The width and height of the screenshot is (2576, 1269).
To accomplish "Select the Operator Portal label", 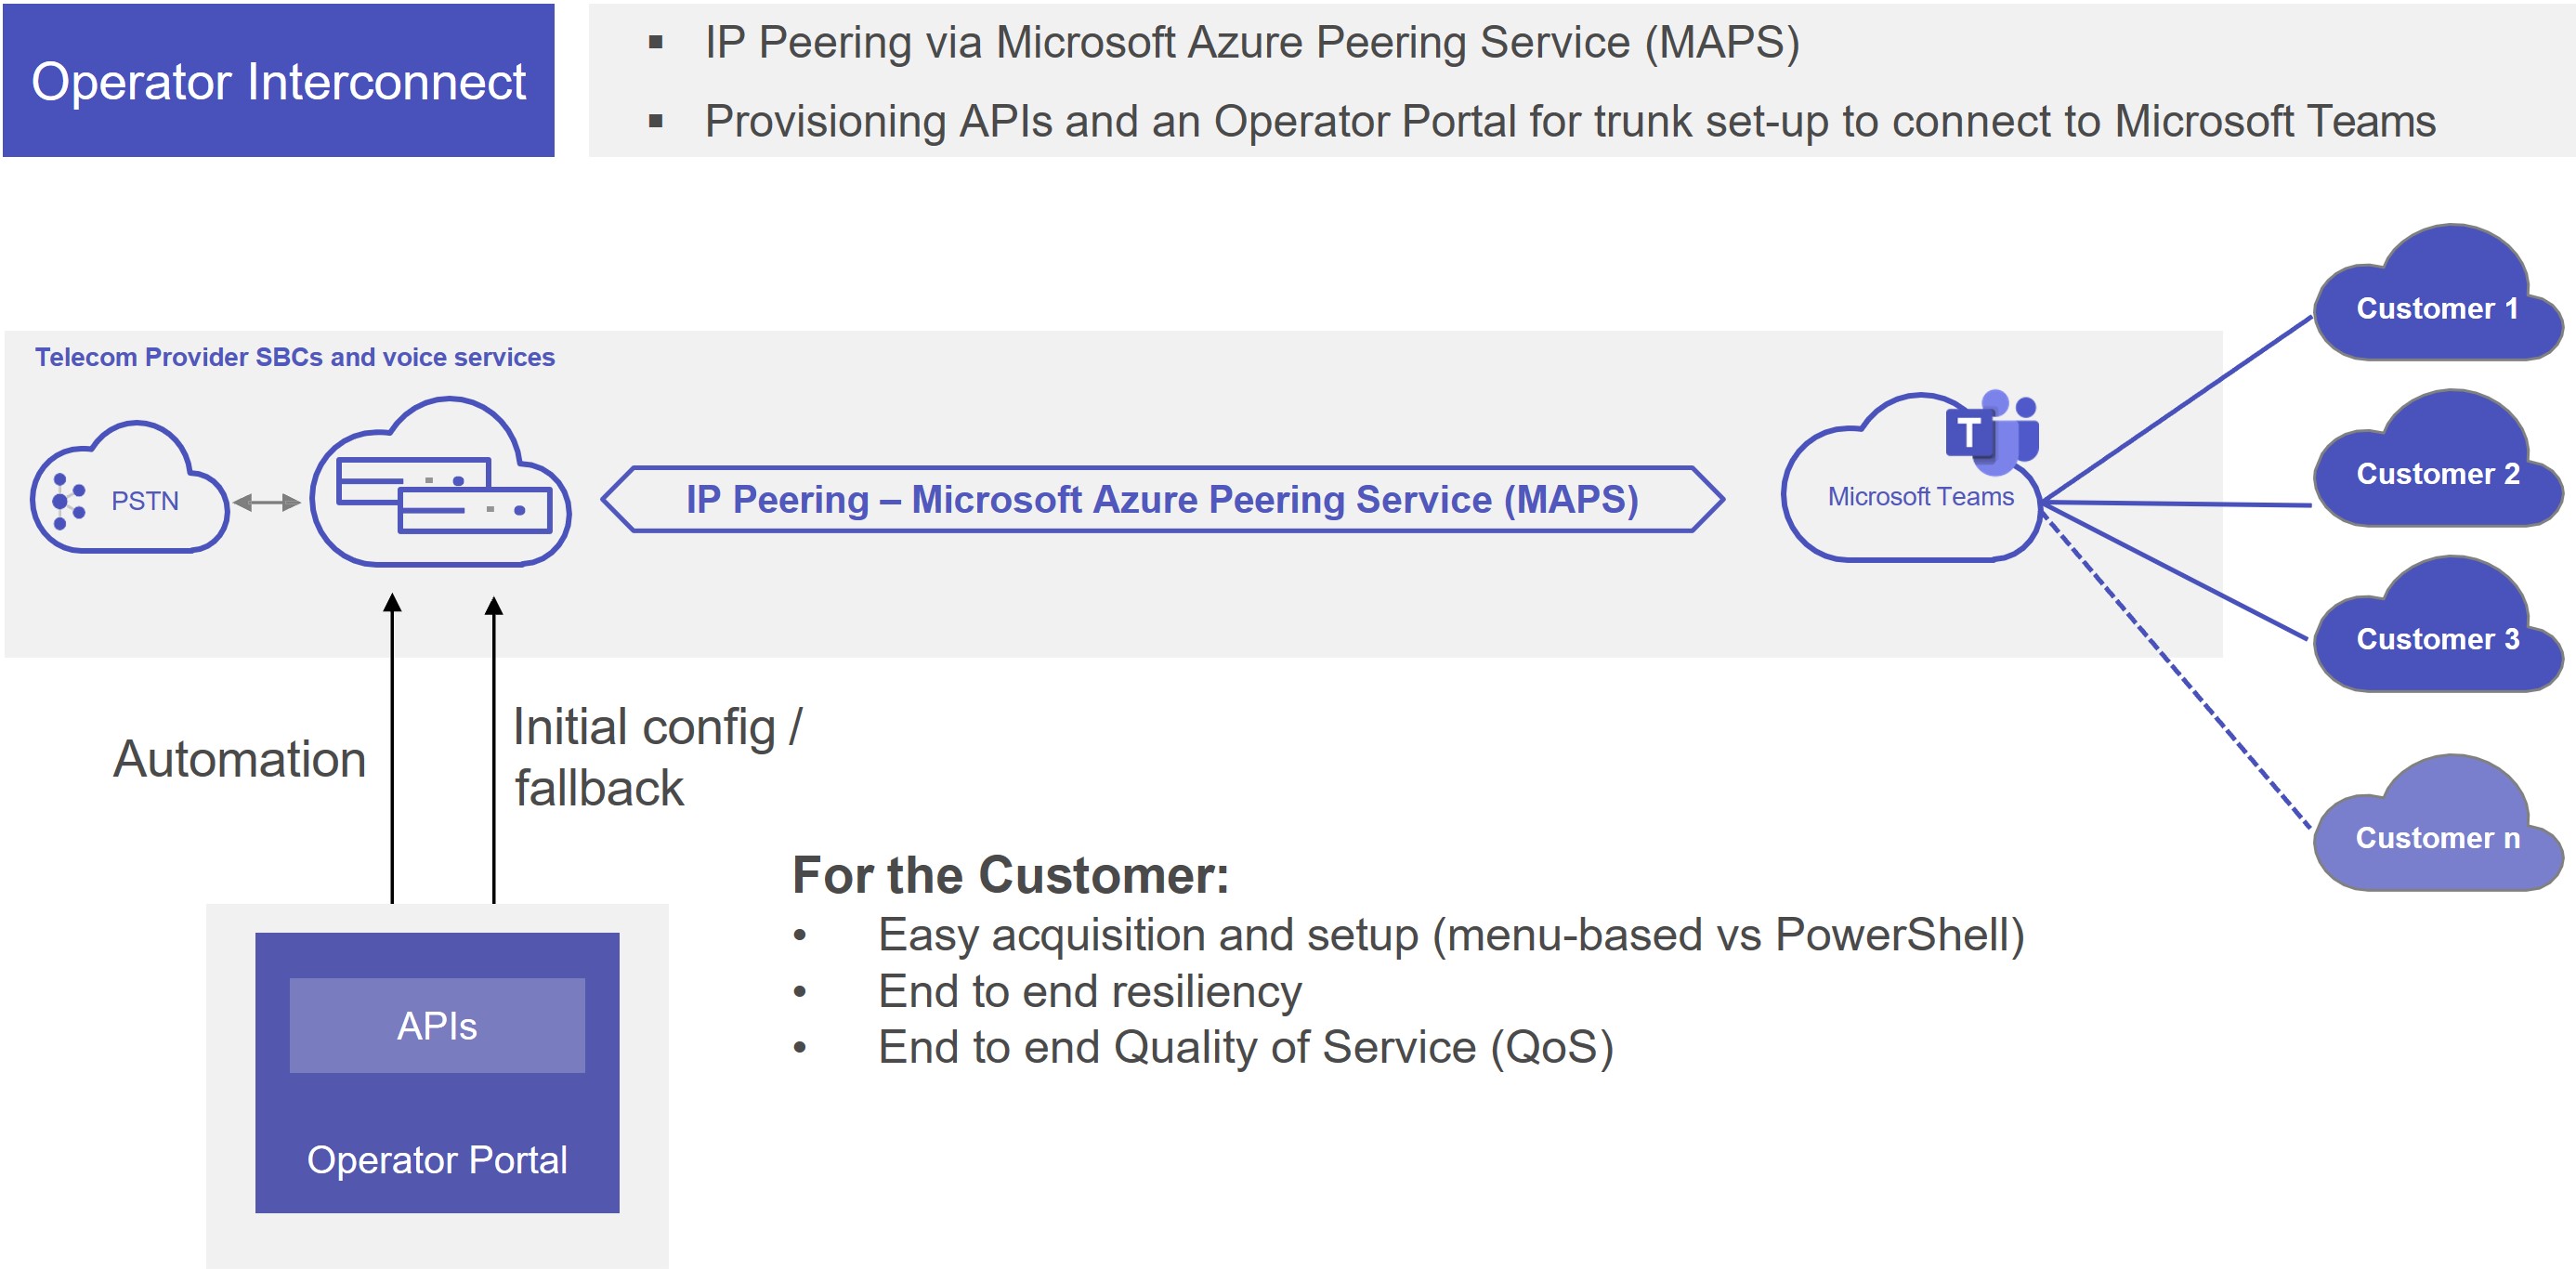I will click(x=437, y=1159).
